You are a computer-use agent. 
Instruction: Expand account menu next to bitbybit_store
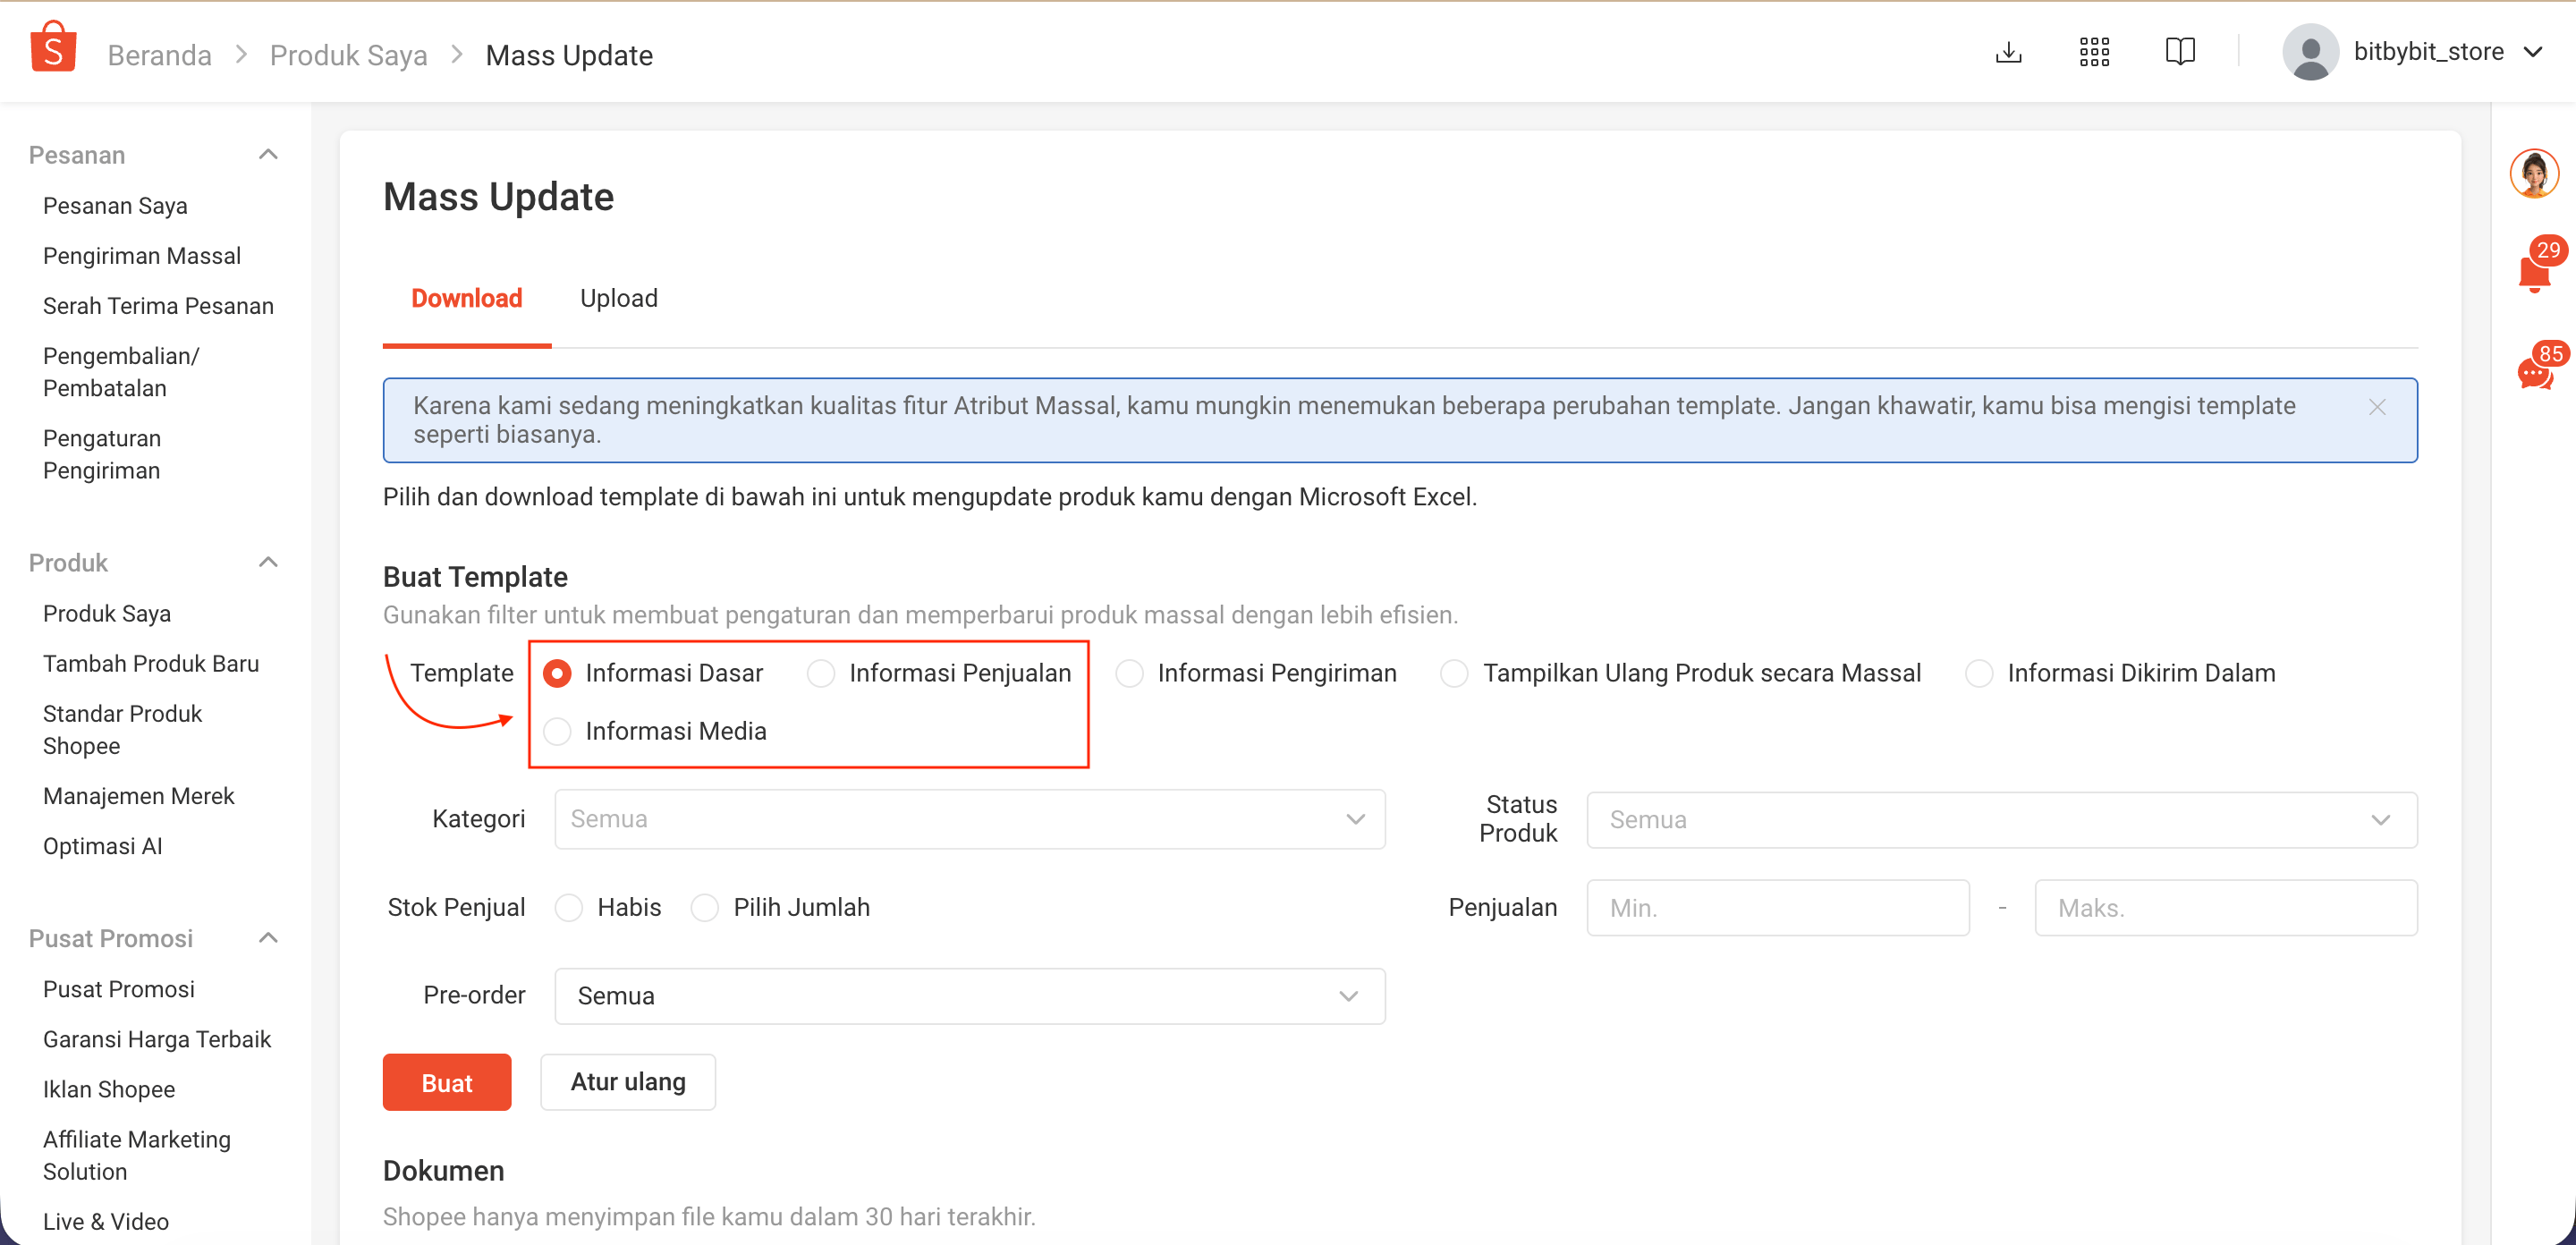tap(2532, 52)
